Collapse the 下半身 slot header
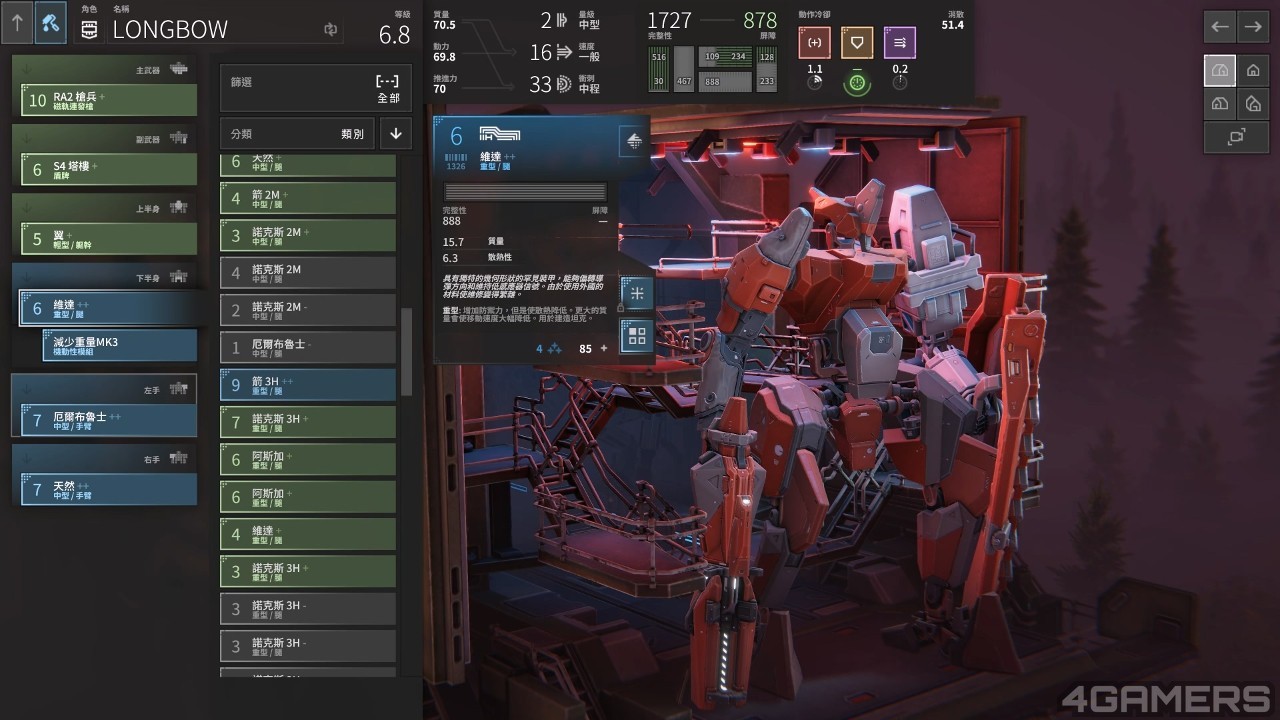This screenshot has width=1280, height=720. [x=105, y=277]
